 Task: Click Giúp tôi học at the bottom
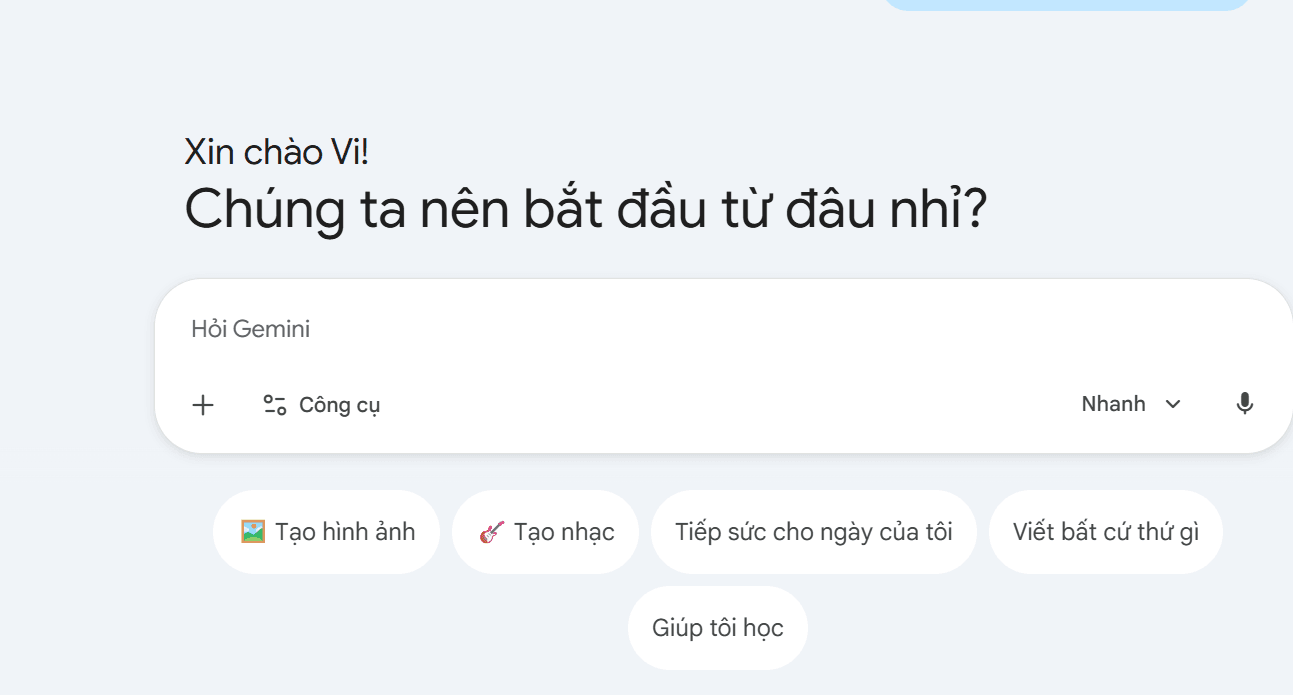717,627
